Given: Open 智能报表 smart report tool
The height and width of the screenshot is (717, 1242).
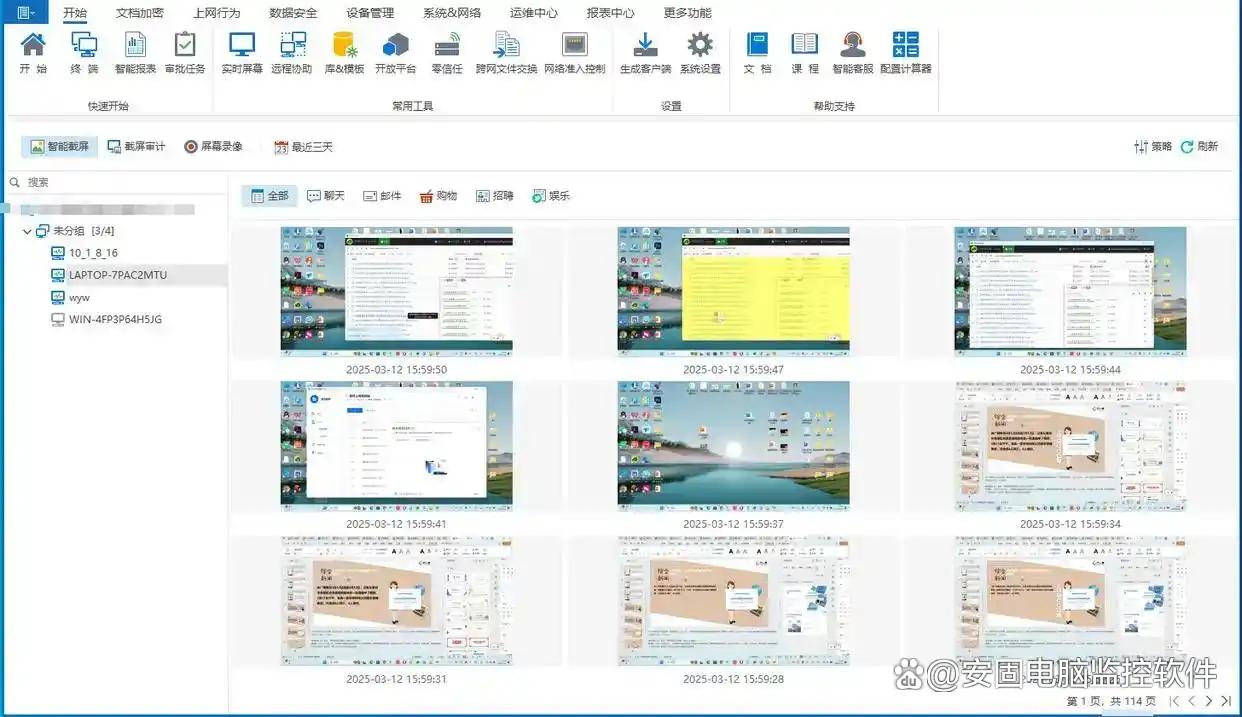Looking at the screenshot, I should 135,53.
